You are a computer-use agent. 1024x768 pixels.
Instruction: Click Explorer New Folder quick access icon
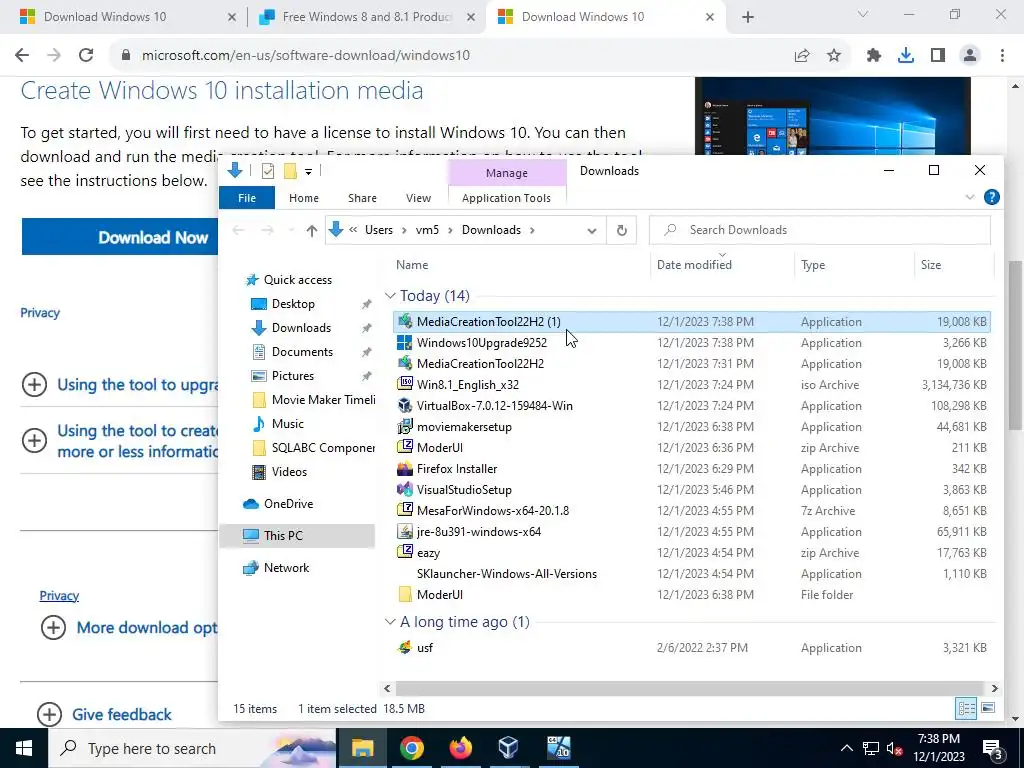click(290, 171)
